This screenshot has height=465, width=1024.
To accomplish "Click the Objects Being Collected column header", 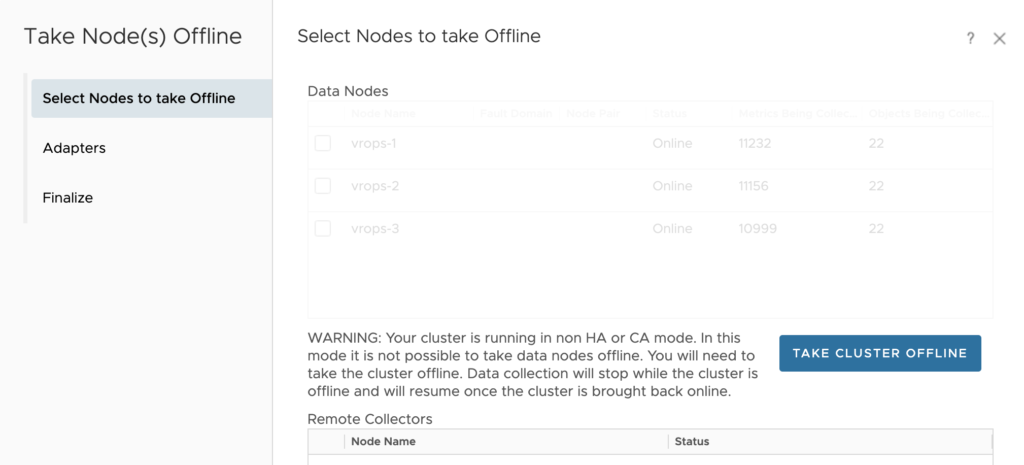I will [x=927, y=114].
